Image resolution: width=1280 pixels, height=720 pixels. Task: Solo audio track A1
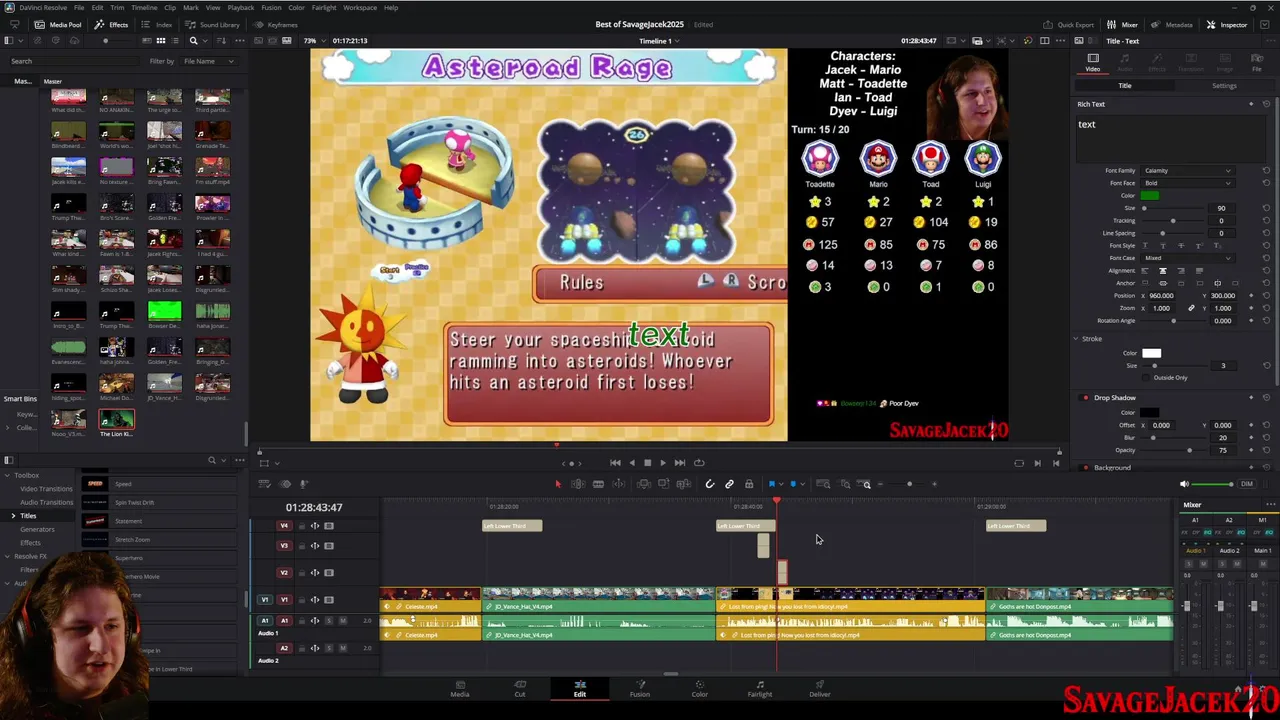(x=329, y=621)
